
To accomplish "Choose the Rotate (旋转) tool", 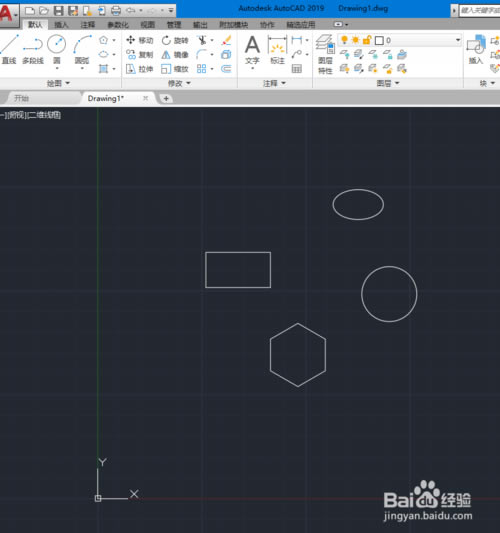I will tap(175, 40).
